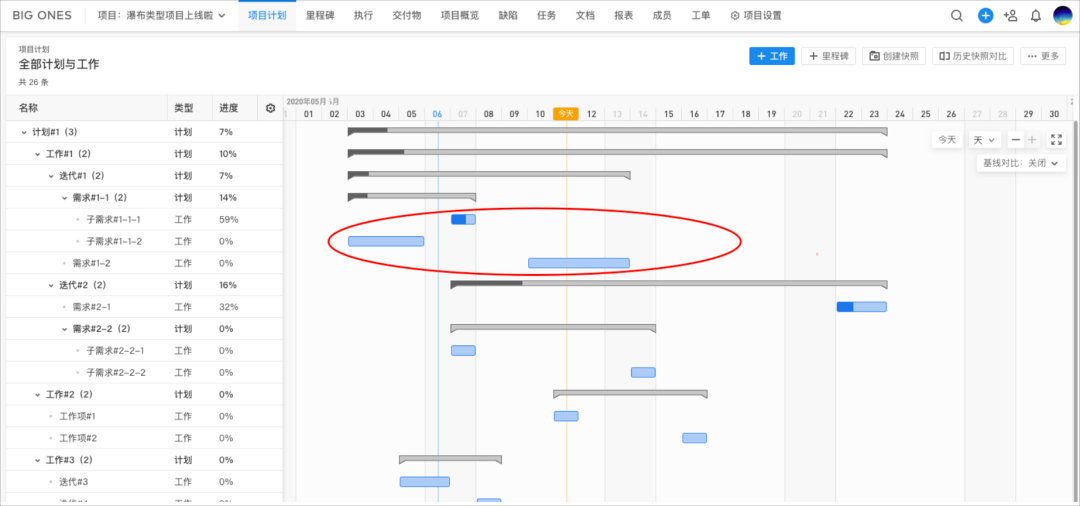This screenshot has height=506, width=1080.
Task: Click the blue + 工作 button
Action: click(x=771, y=56)
